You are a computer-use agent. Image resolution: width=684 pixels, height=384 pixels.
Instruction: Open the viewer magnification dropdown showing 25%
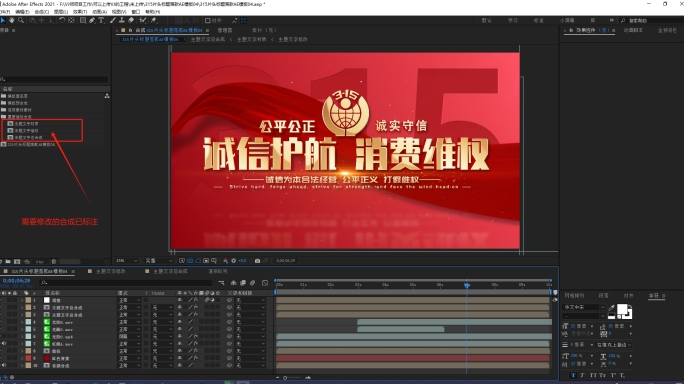pyautogui.click(x=127, y=261)
